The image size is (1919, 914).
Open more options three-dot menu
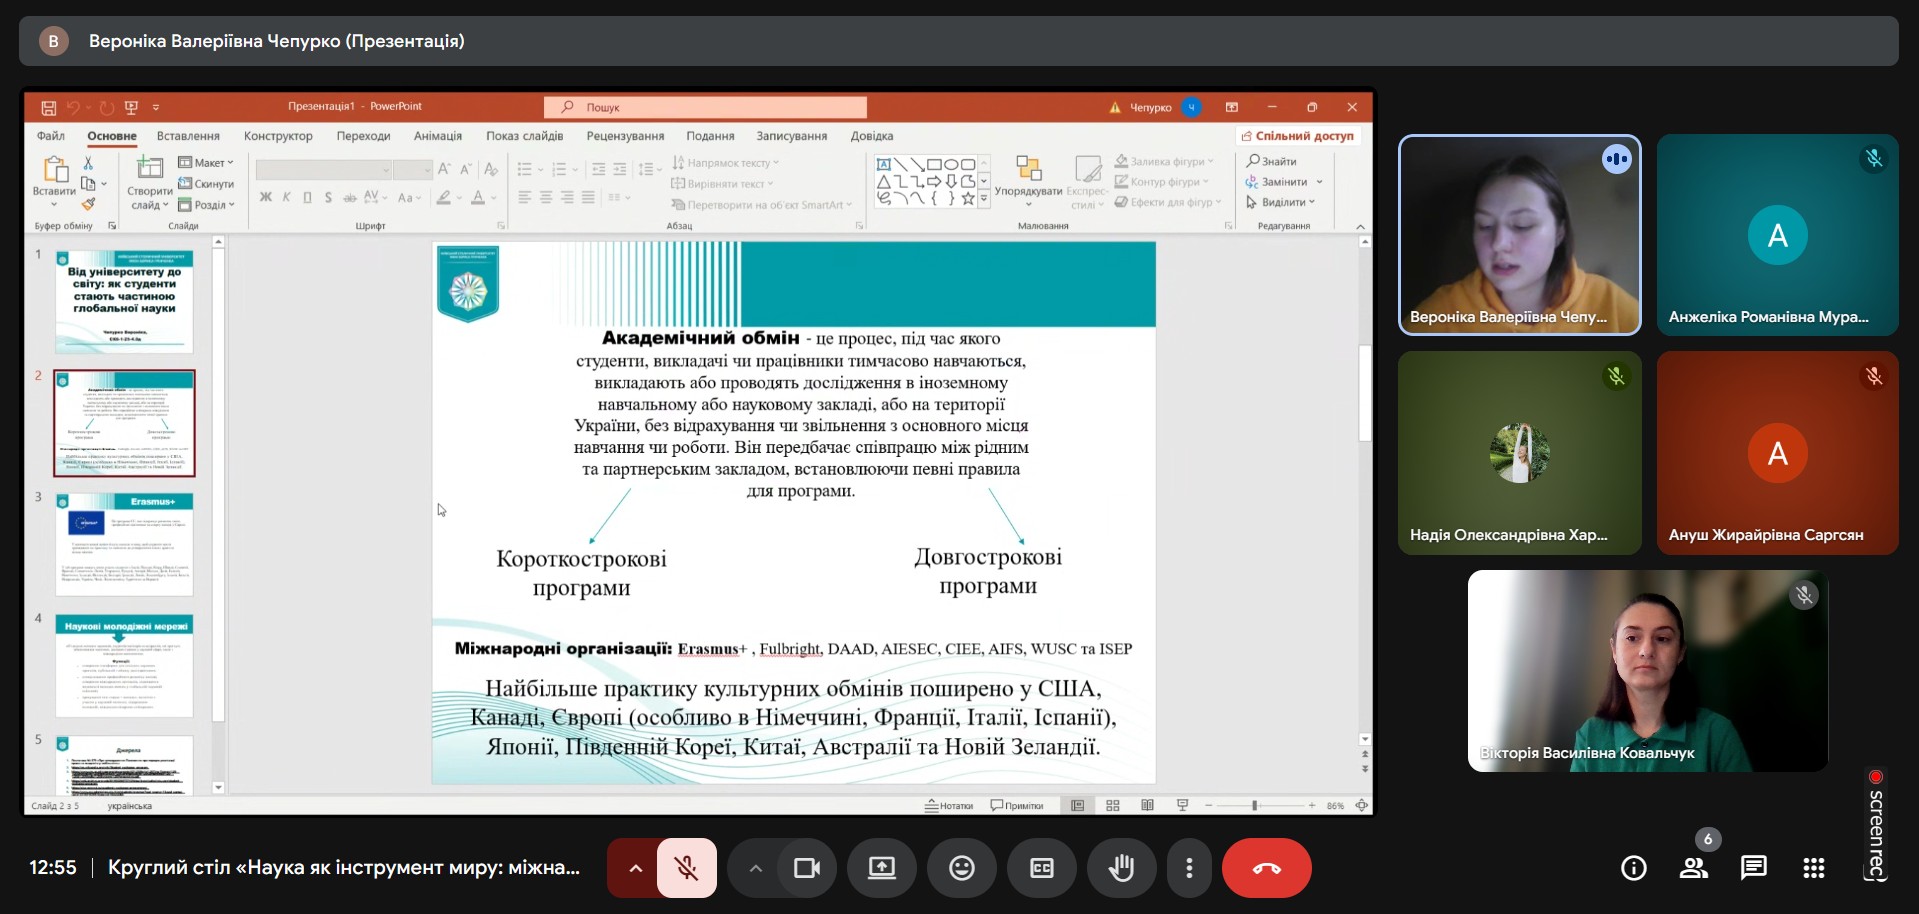[x=1188, y=868]
